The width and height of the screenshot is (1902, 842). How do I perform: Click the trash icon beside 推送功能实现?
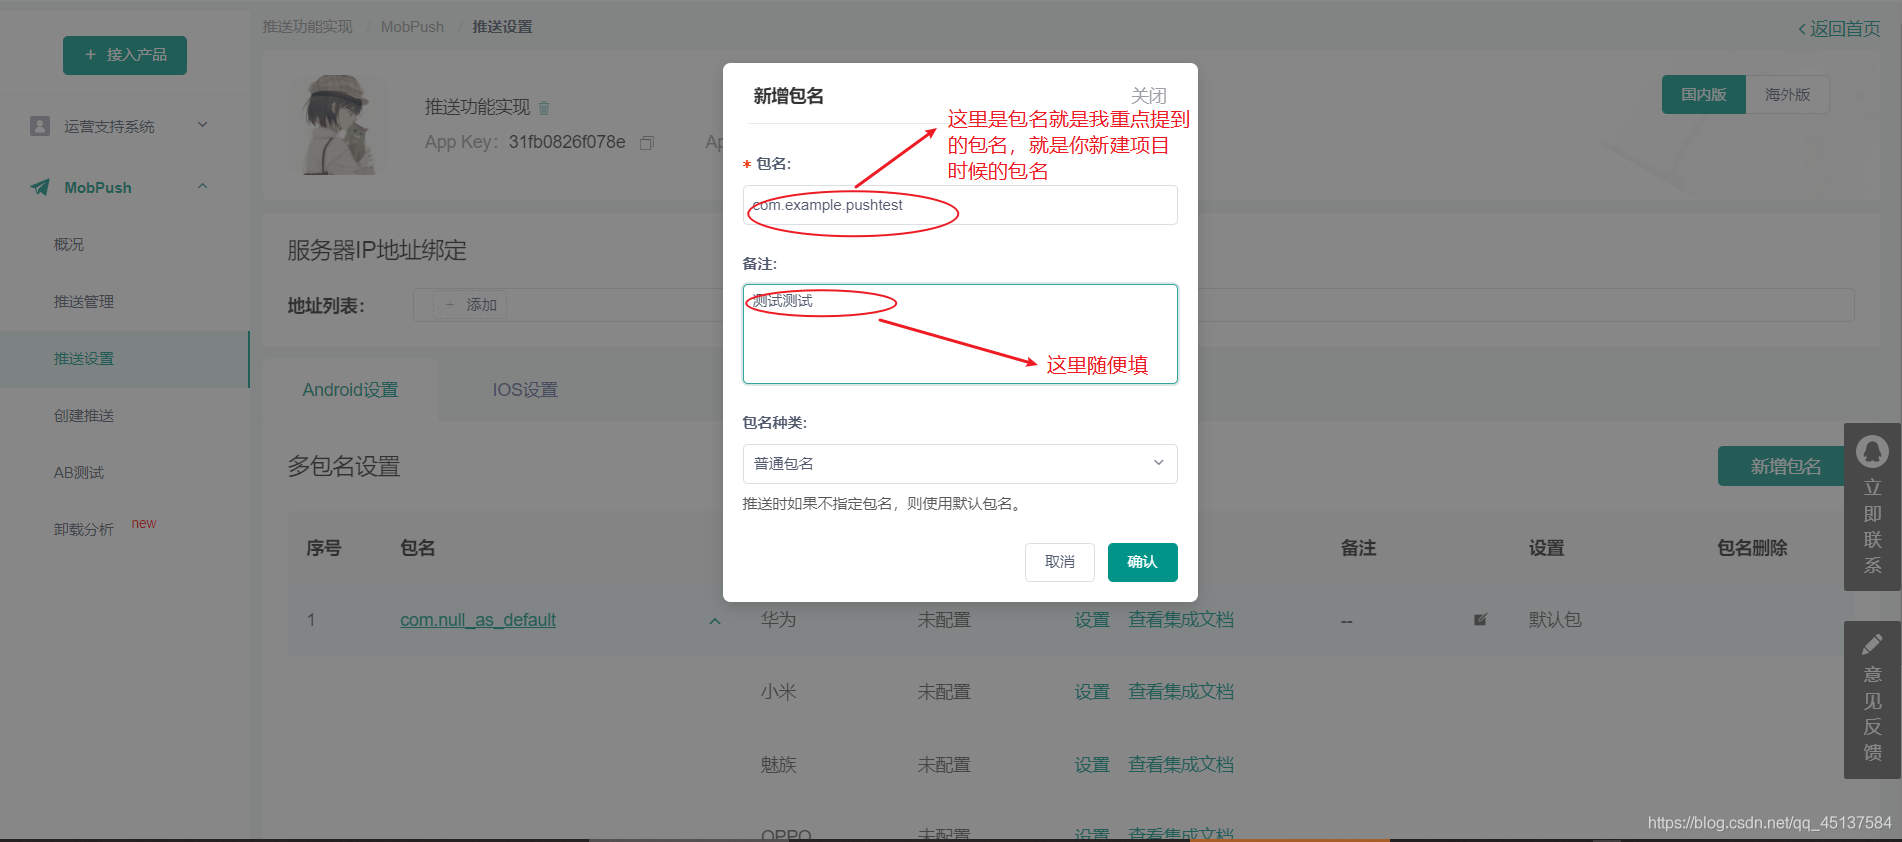click(x=544, y=108)
